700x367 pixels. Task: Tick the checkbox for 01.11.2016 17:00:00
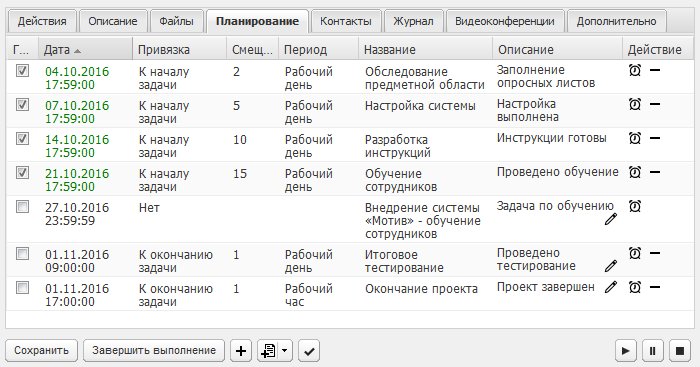click(x=22, y=288)
